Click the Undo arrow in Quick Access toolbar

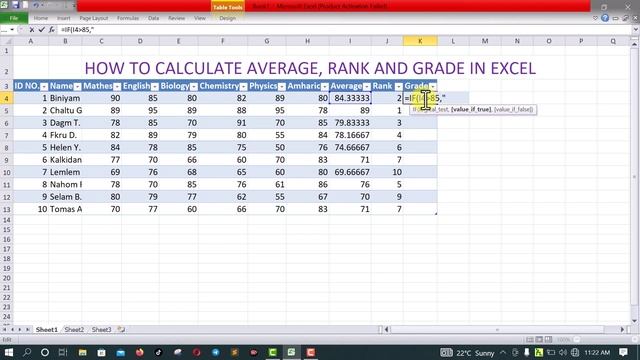[36, 5]
